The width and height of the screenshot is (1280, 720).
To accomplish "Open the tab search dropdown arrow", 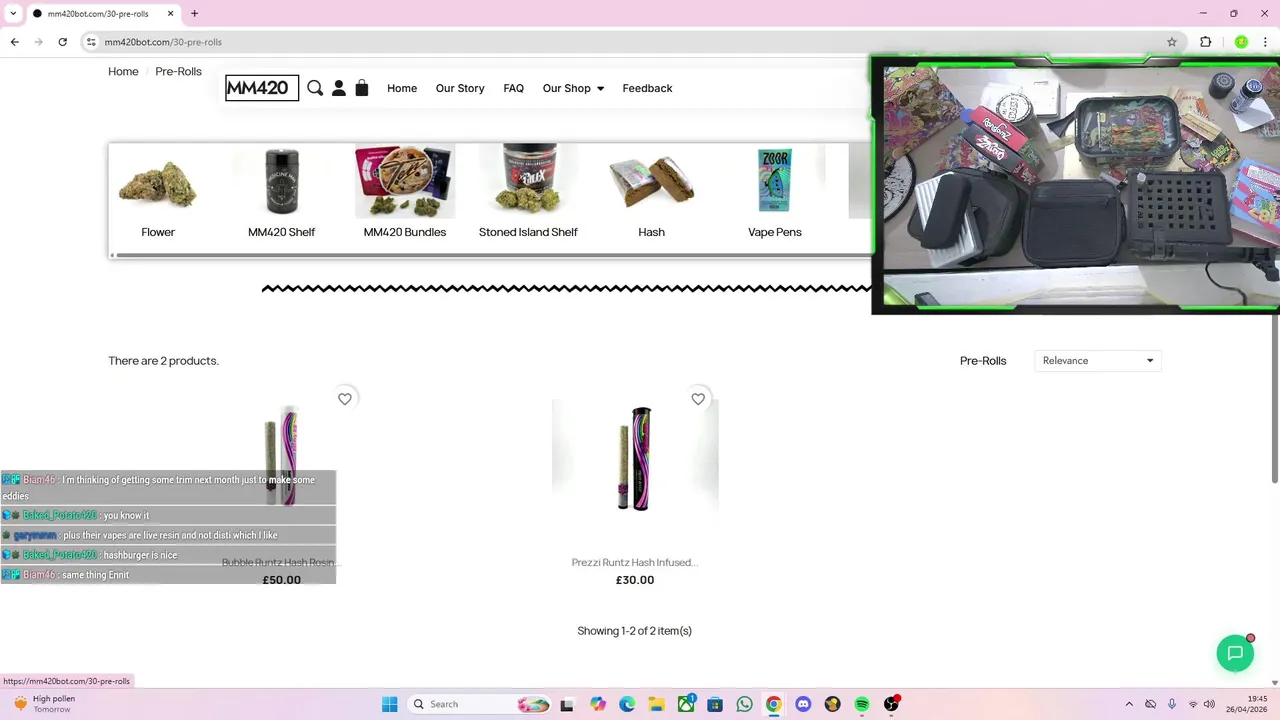I will 13,14.
